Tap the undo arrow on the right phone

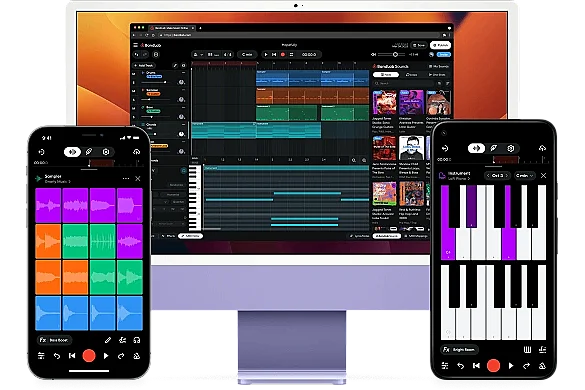pos(461,366)
